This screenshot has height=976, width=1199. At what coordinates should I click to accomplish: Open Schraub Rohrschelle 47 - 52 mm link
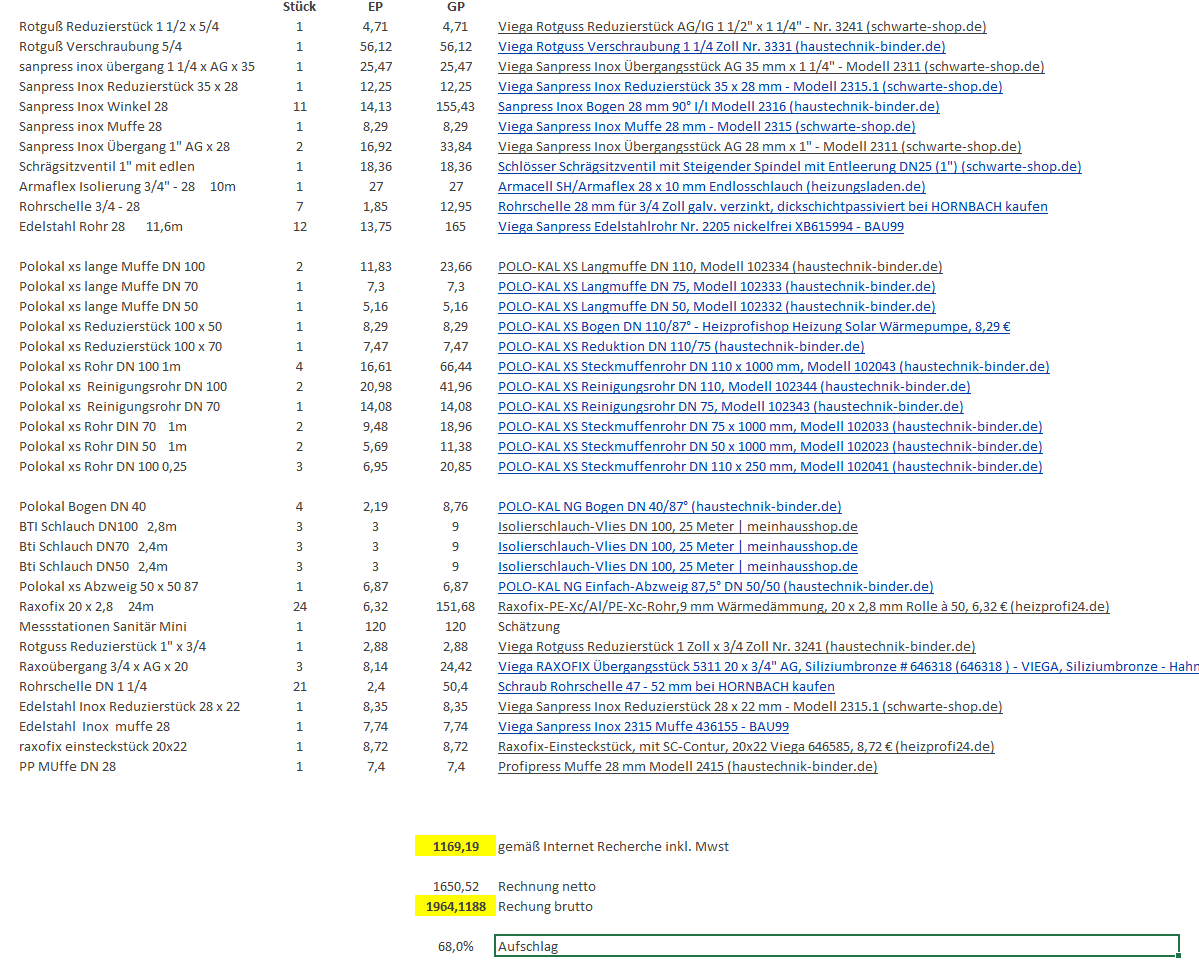(x=666, y=687)
